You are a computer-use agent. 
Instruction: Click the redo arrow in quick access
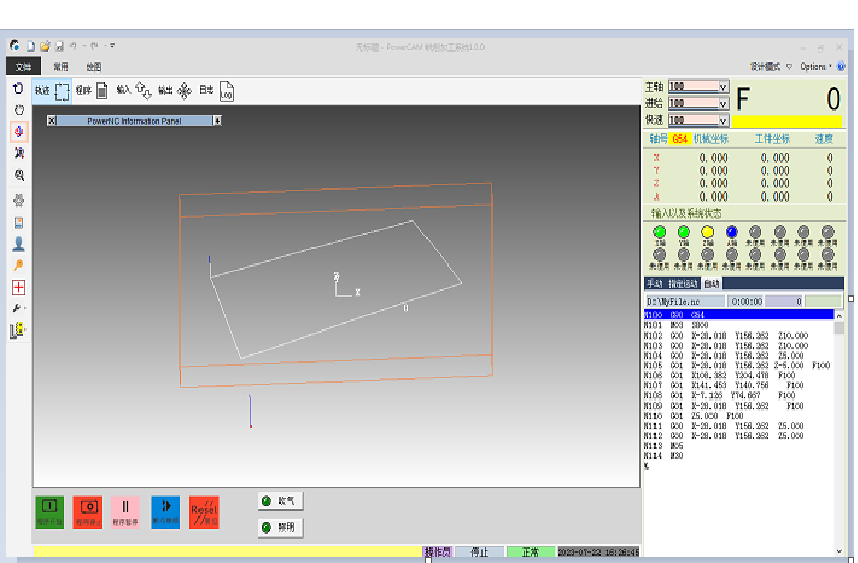click(94, 46)
